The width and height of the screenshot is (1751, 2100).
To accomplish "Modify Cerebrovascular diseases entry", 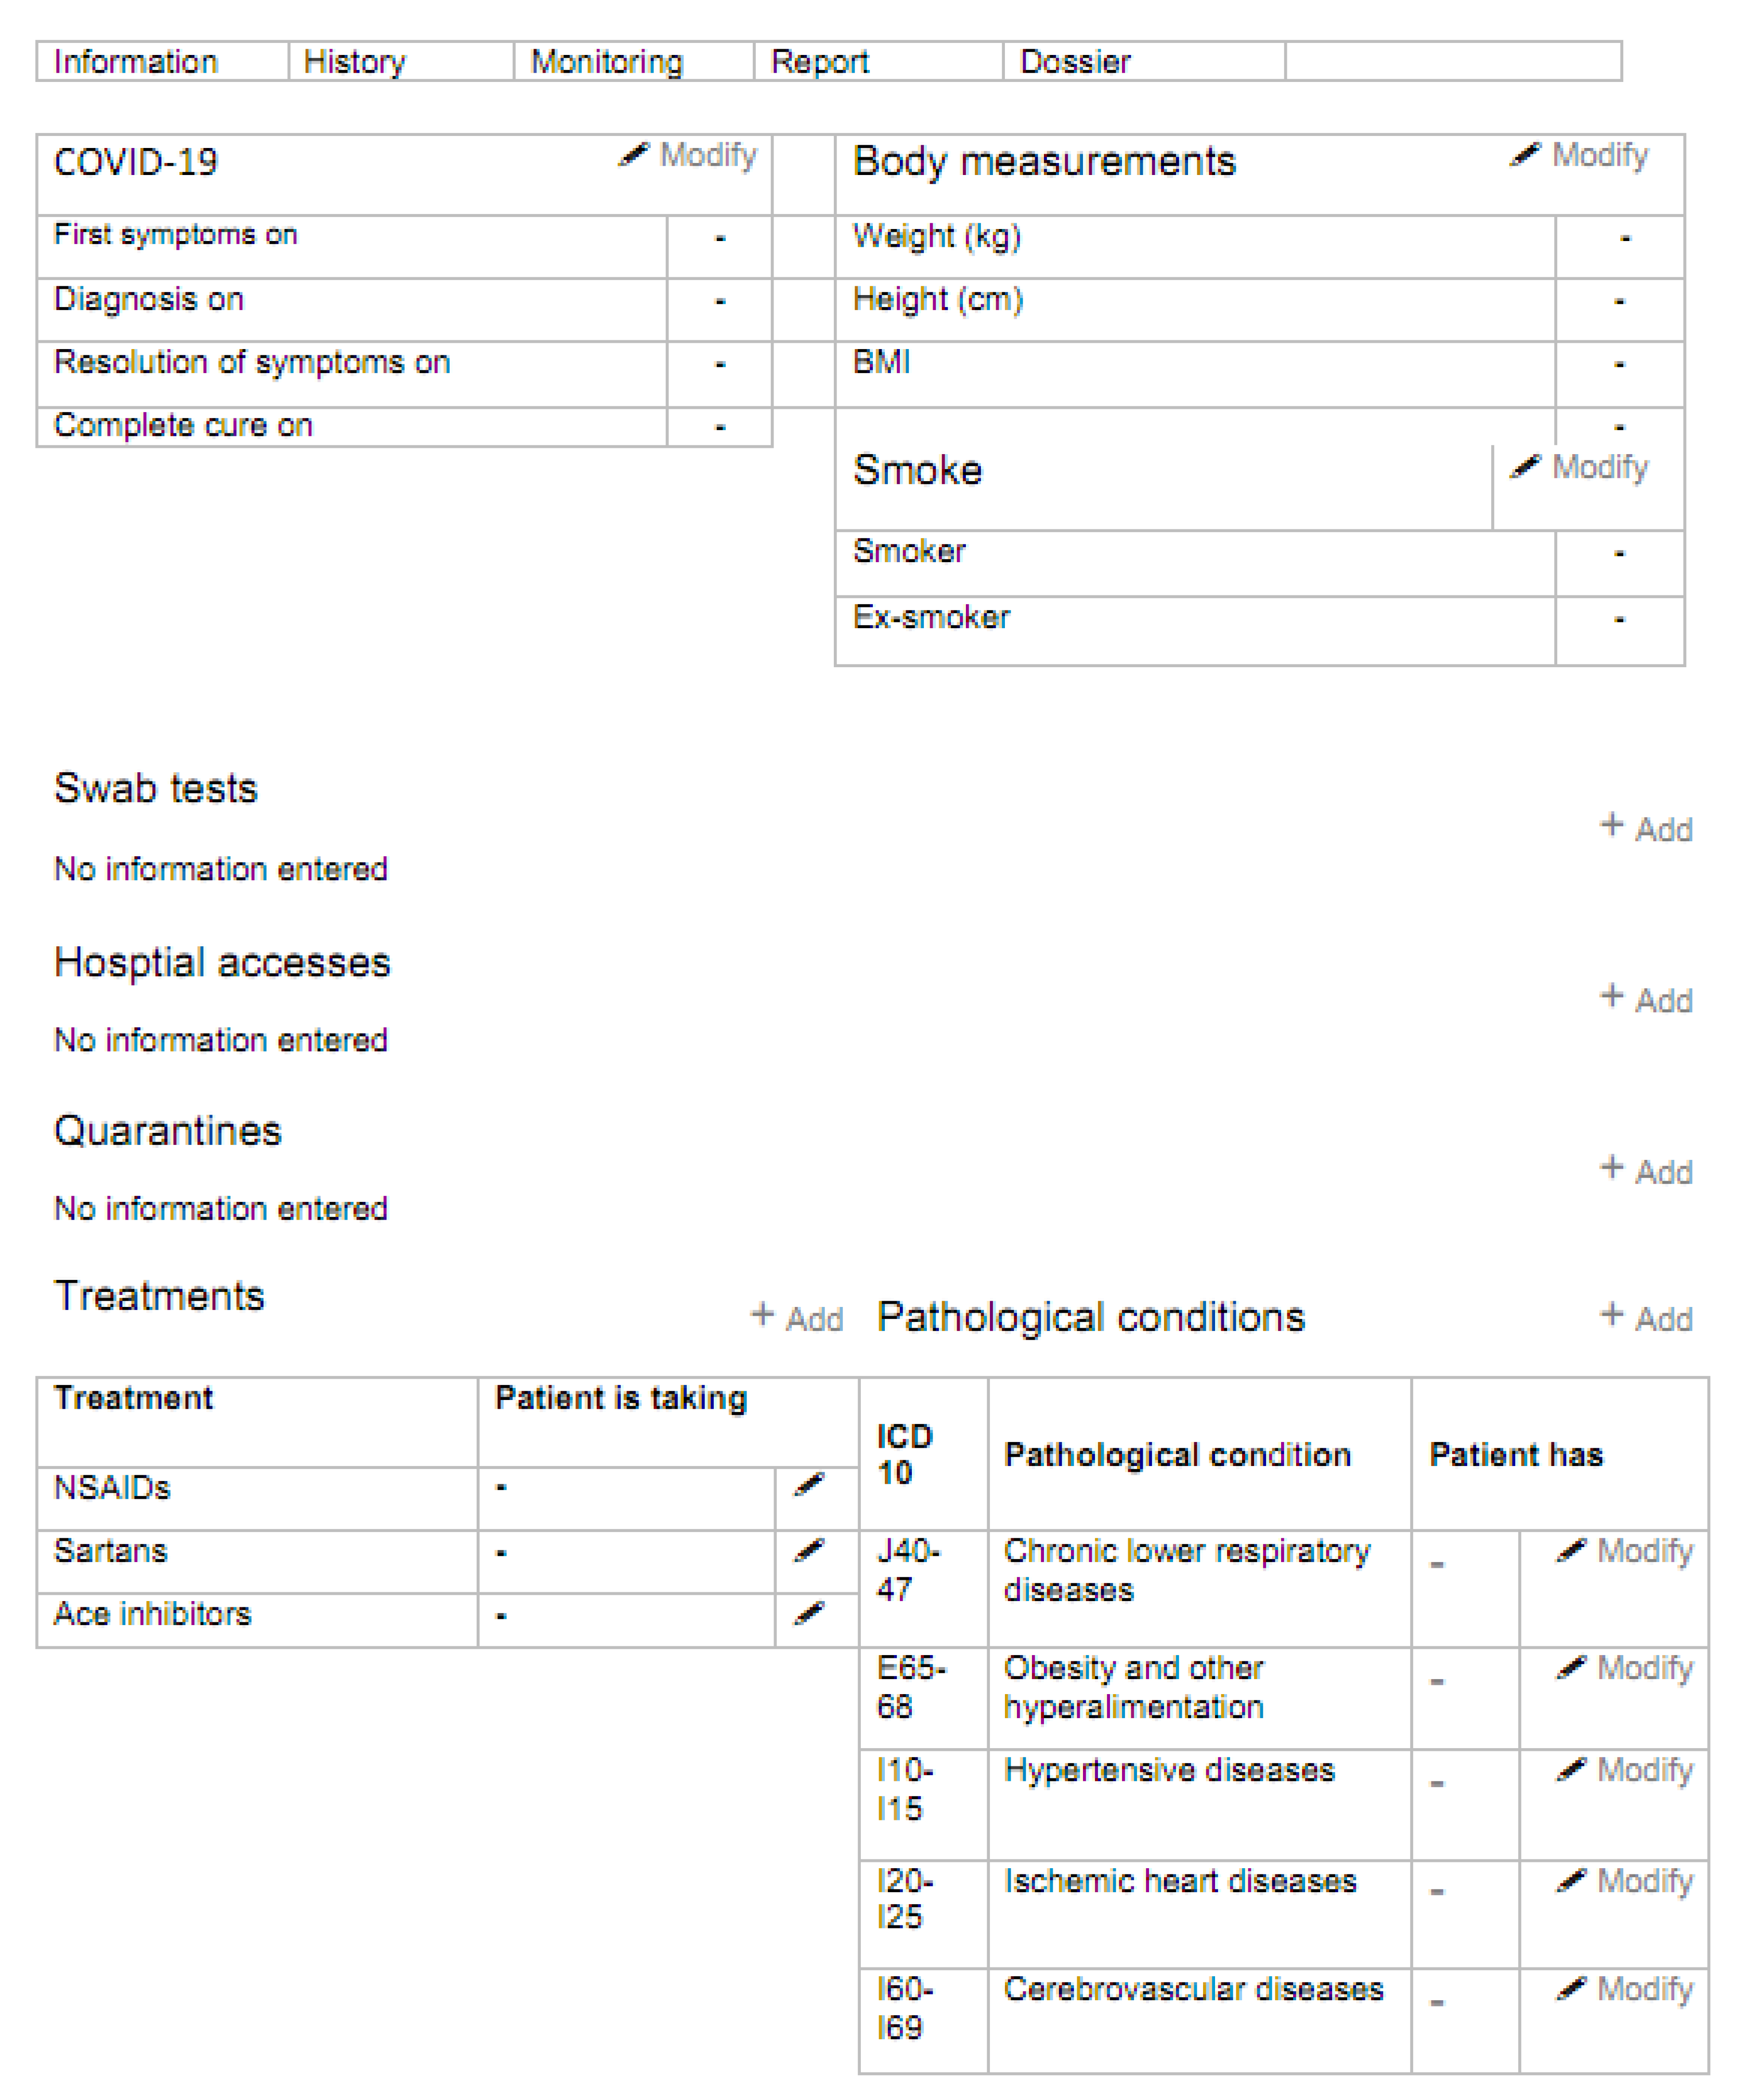I will point(1625,1989).
